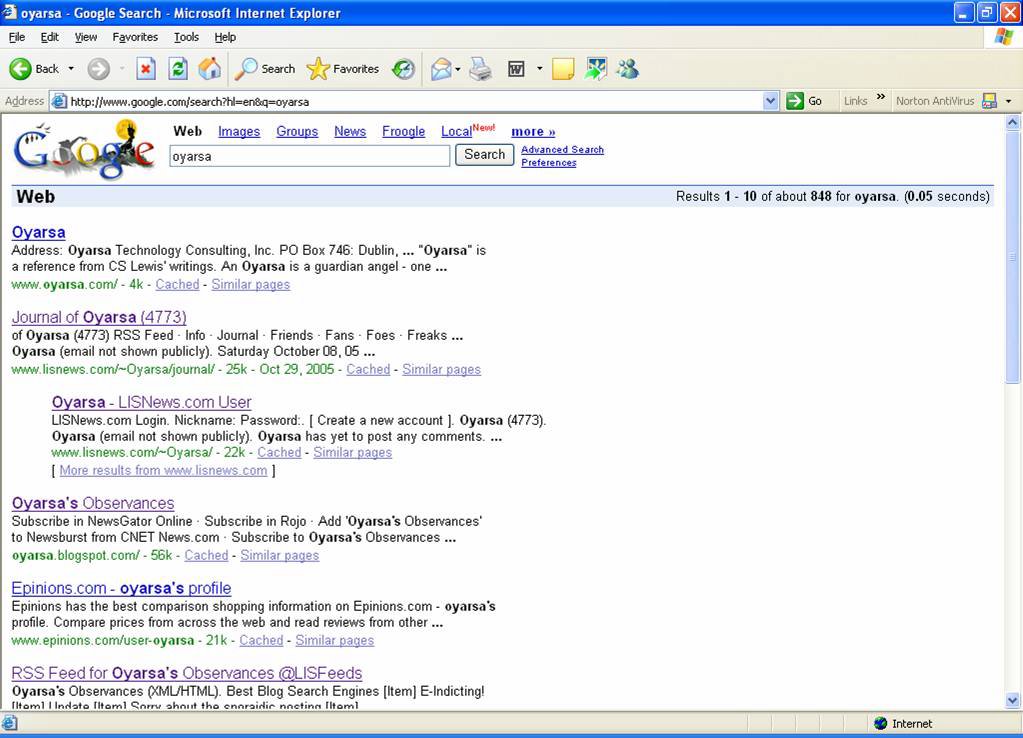Open the History clock icon
This screenshot has height=738, width=1023.
(403, 69)
